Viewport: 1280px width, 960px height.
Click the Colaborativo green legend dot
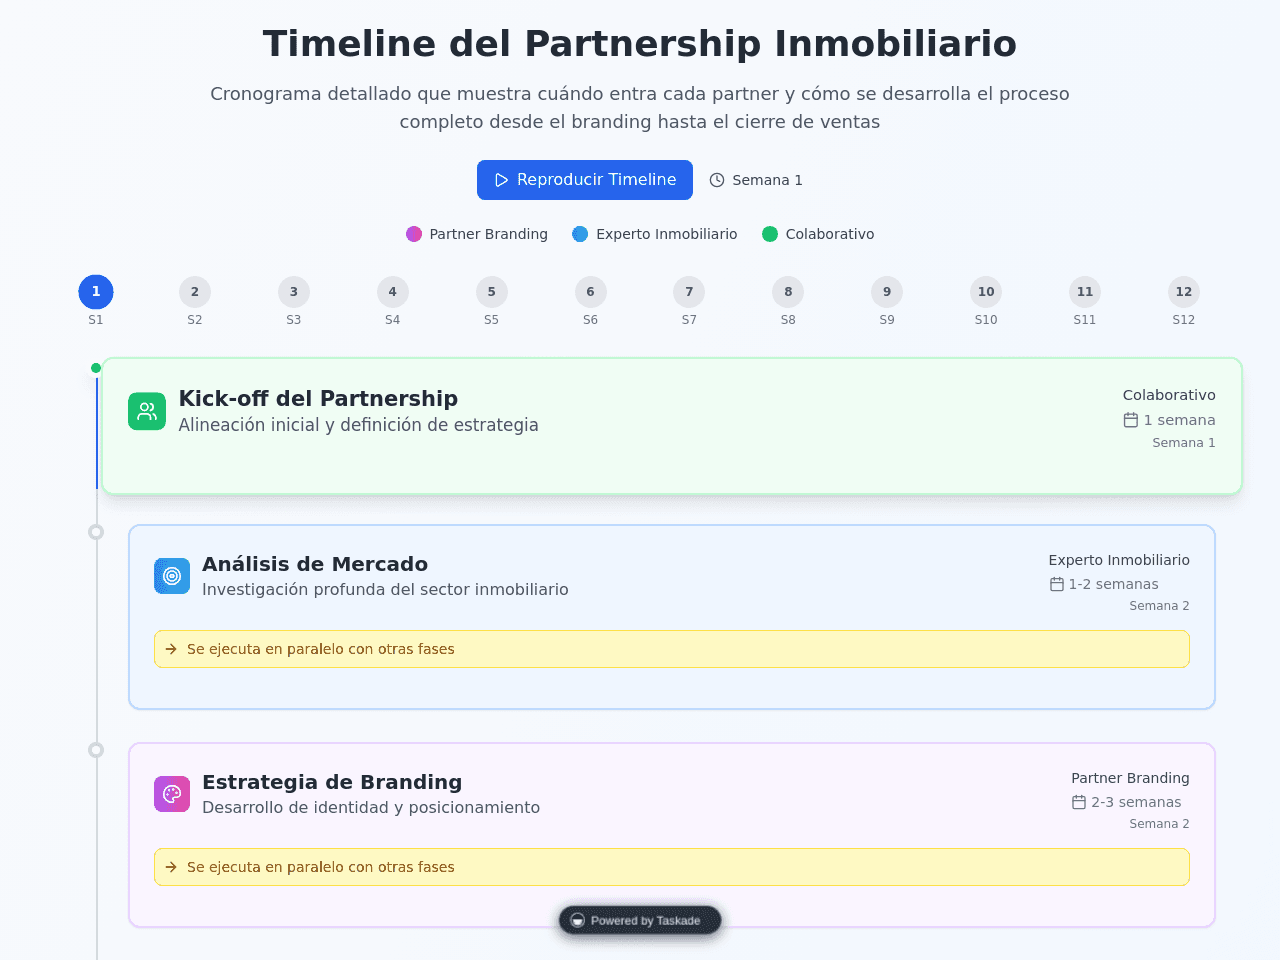click(x=770, y=234)
